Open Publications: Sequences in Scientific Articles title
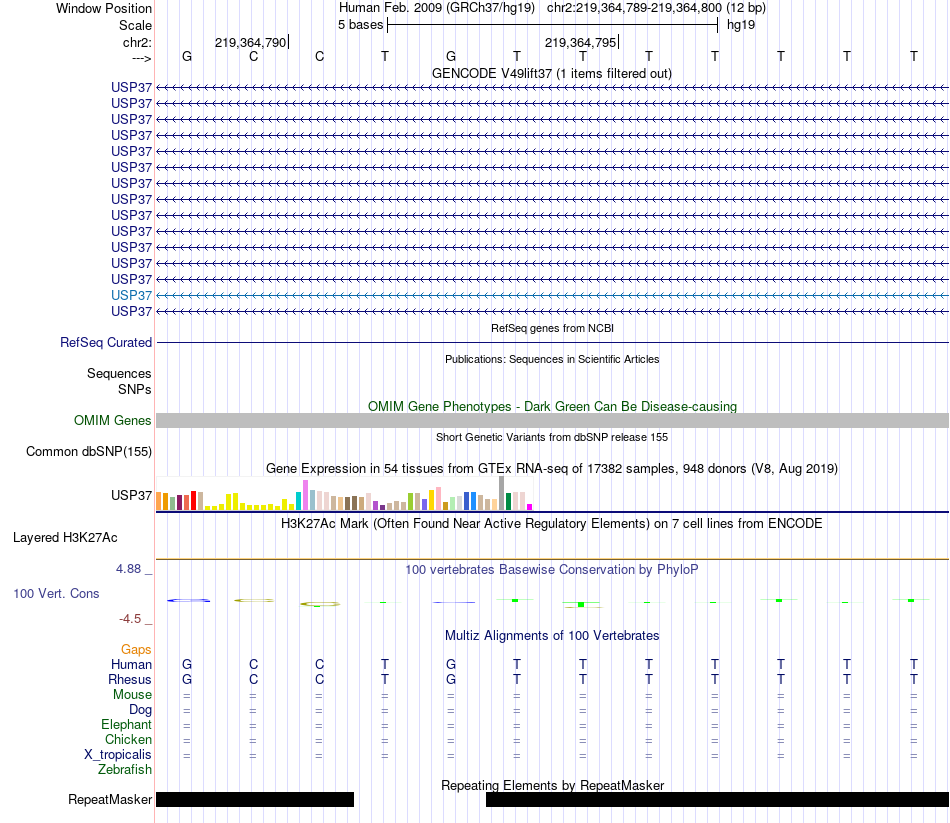 pos(552,359)
